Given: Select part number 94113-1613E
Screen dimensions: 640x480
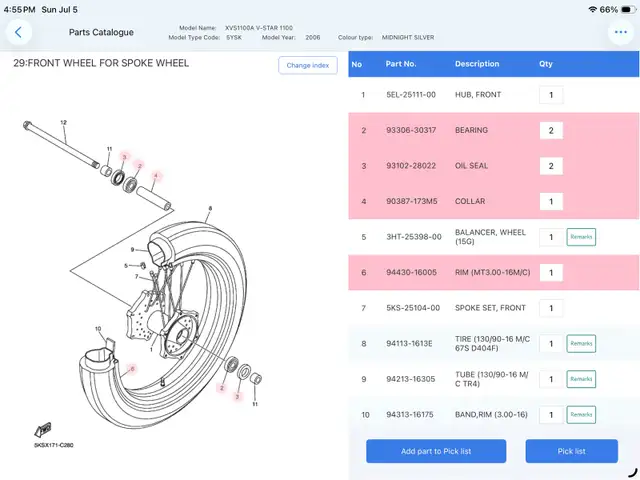Looking at the screenshot, I should (409, 343).
